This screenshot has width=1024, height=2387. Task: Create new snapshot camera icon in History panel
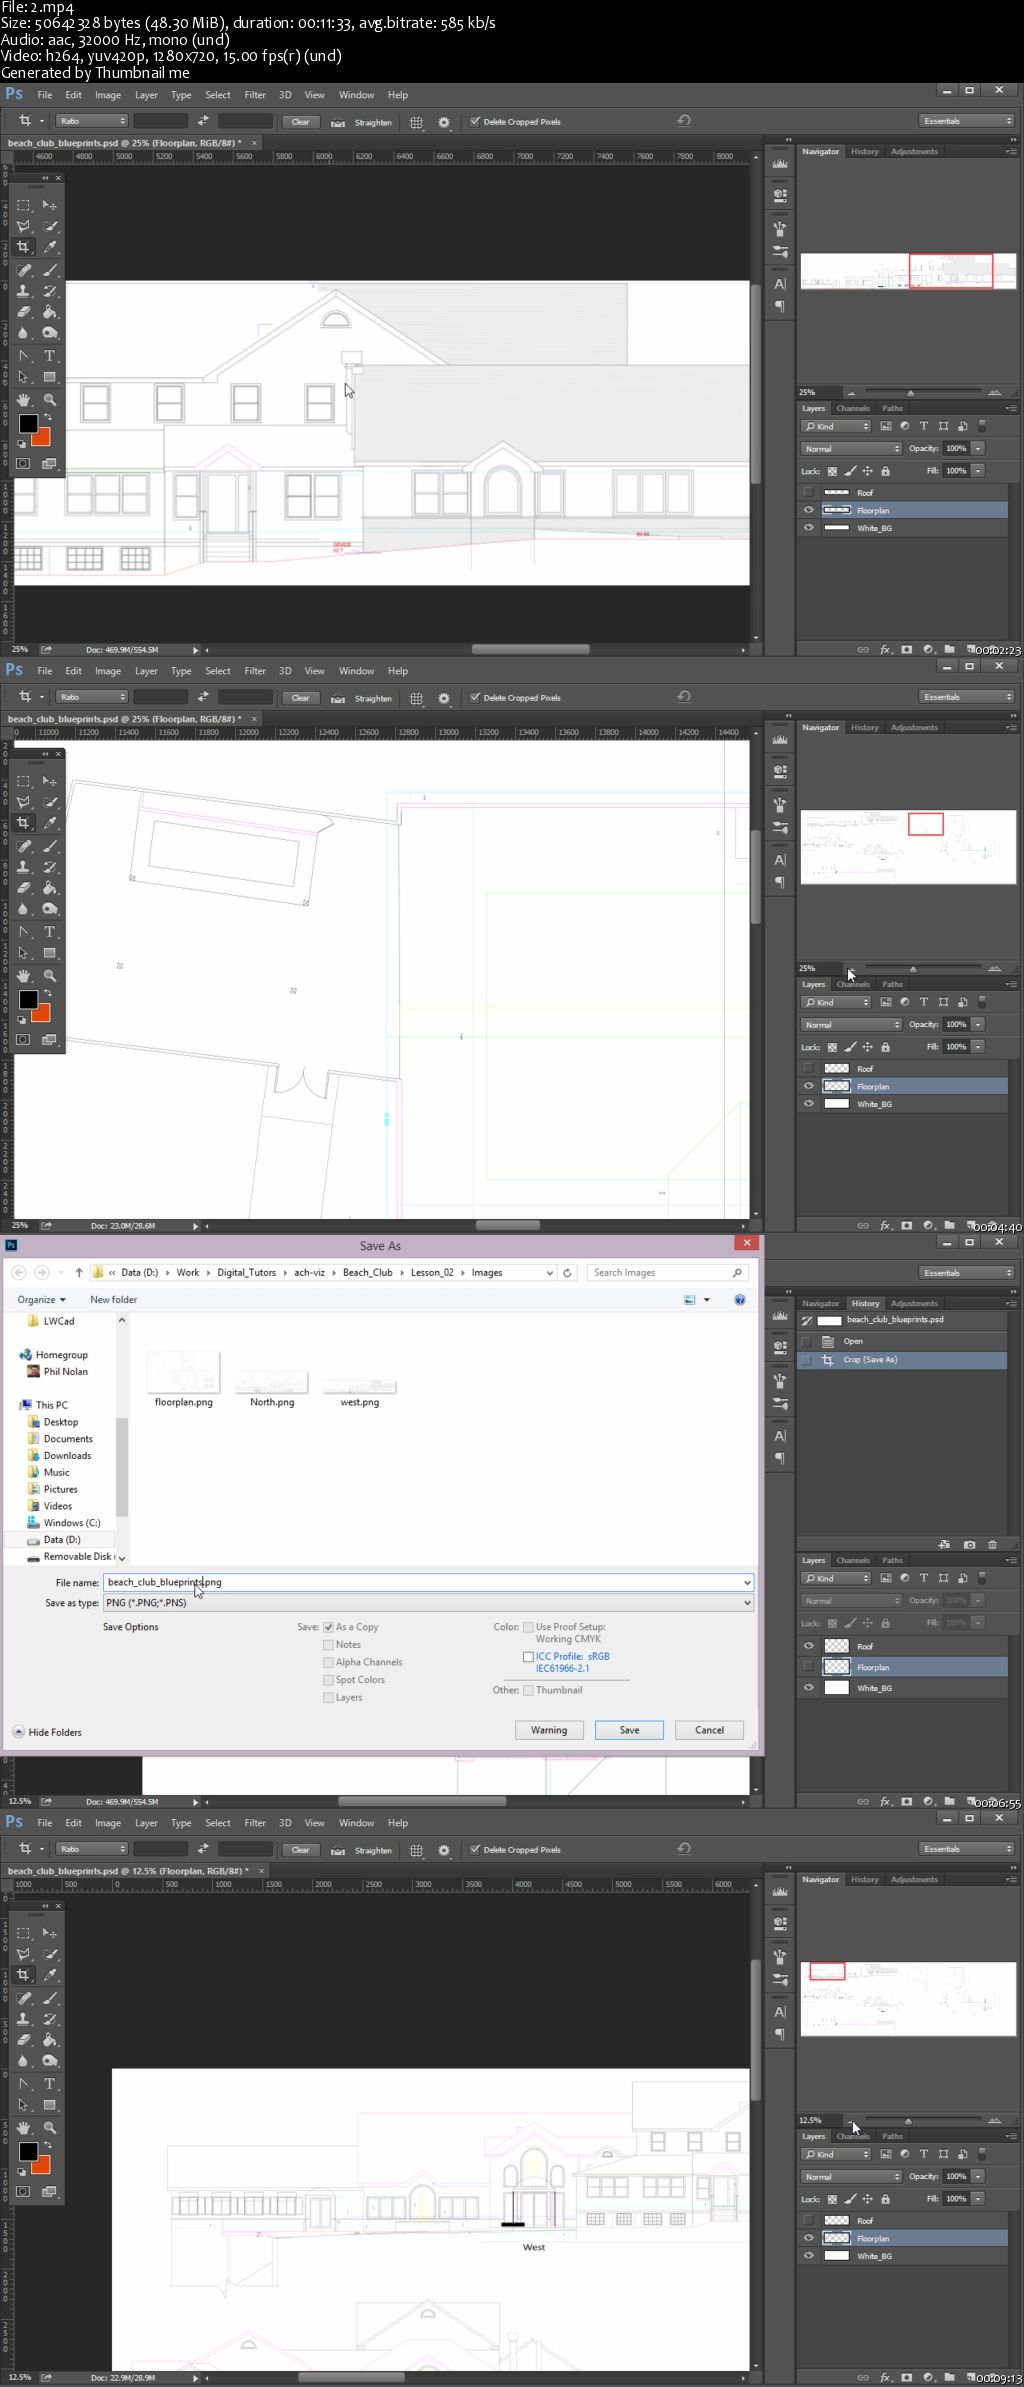click(x=969, y=1545)
